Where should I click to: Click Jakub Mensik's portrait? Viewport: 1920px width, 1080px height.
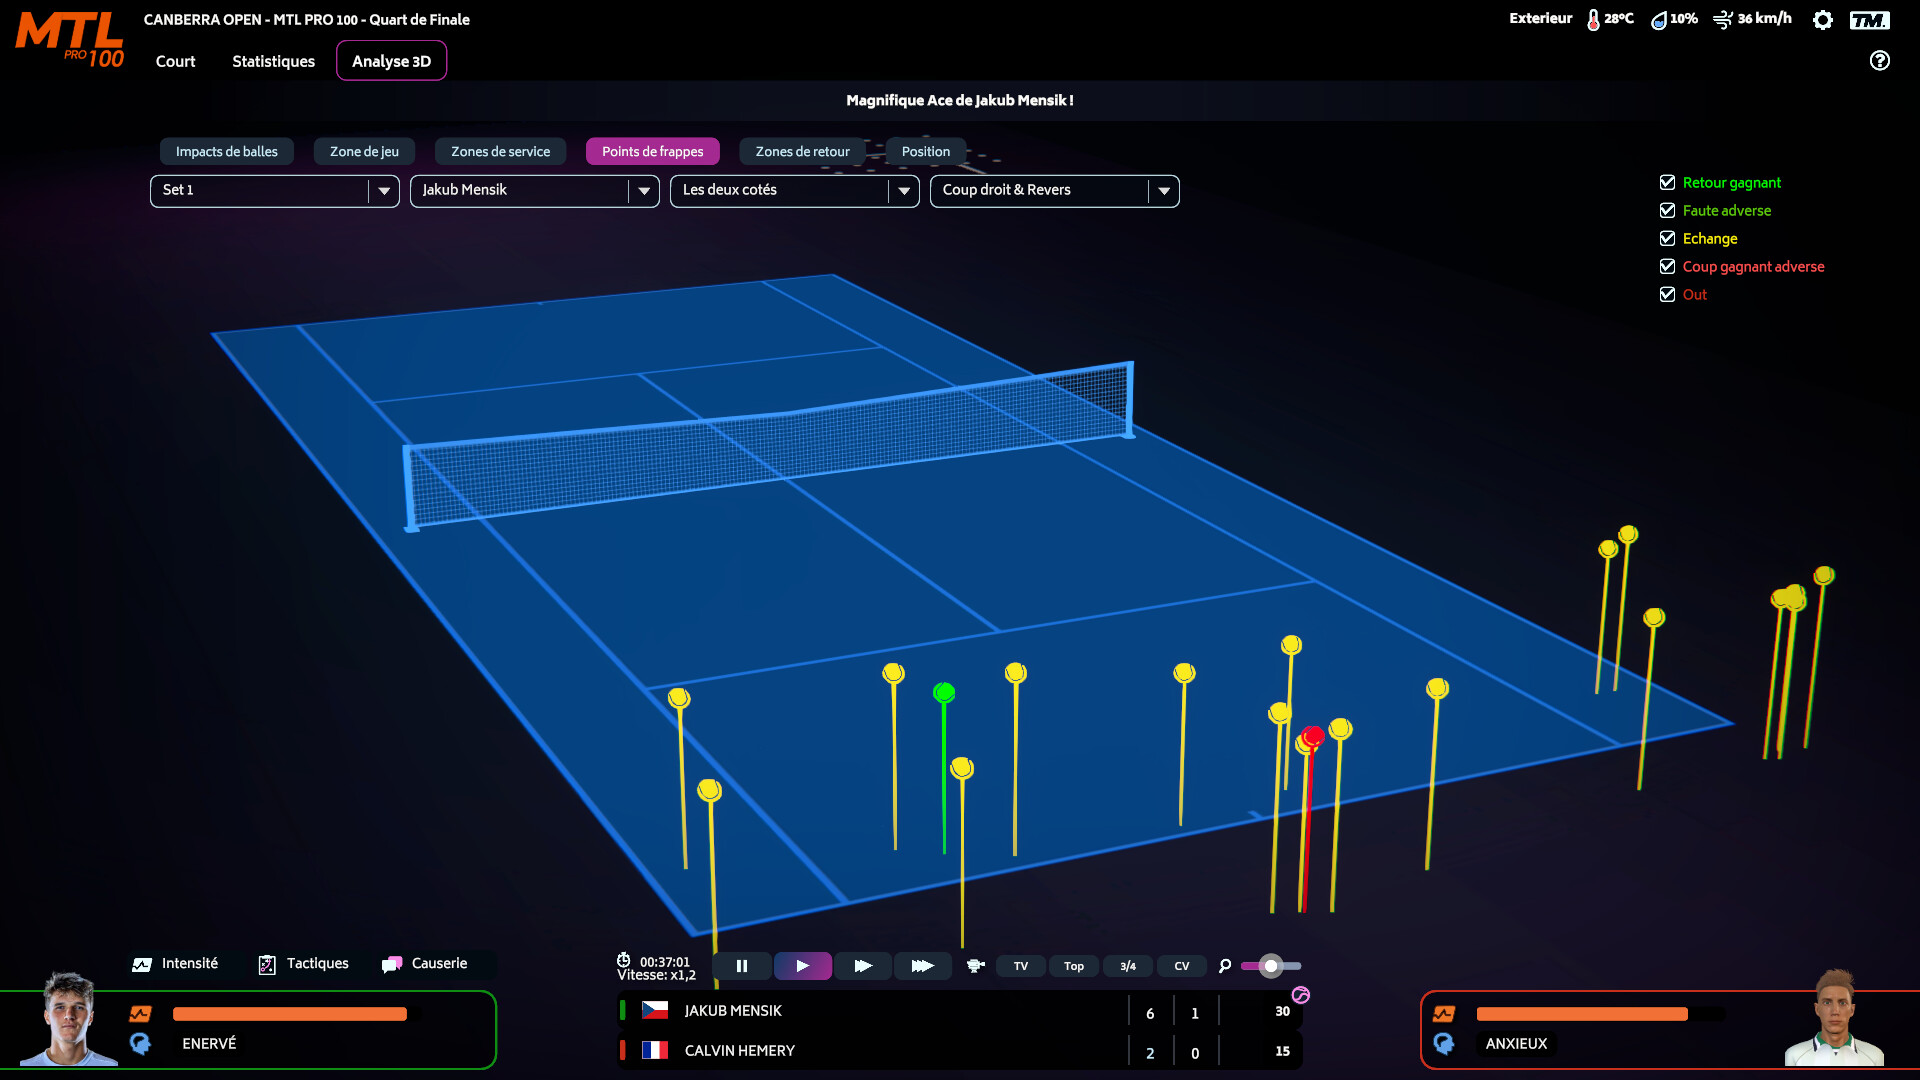tap(68, 1018)
